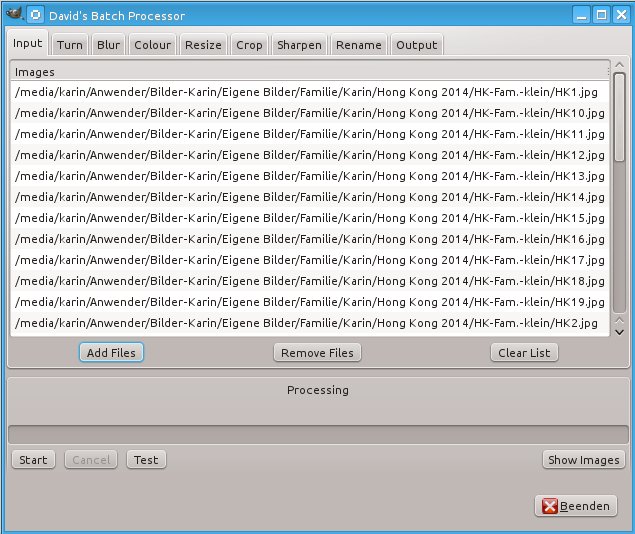The width and height of the screenshot is (635, 534).
Task: Go to the Sharpen tab
Action: [x=300, y=45]
